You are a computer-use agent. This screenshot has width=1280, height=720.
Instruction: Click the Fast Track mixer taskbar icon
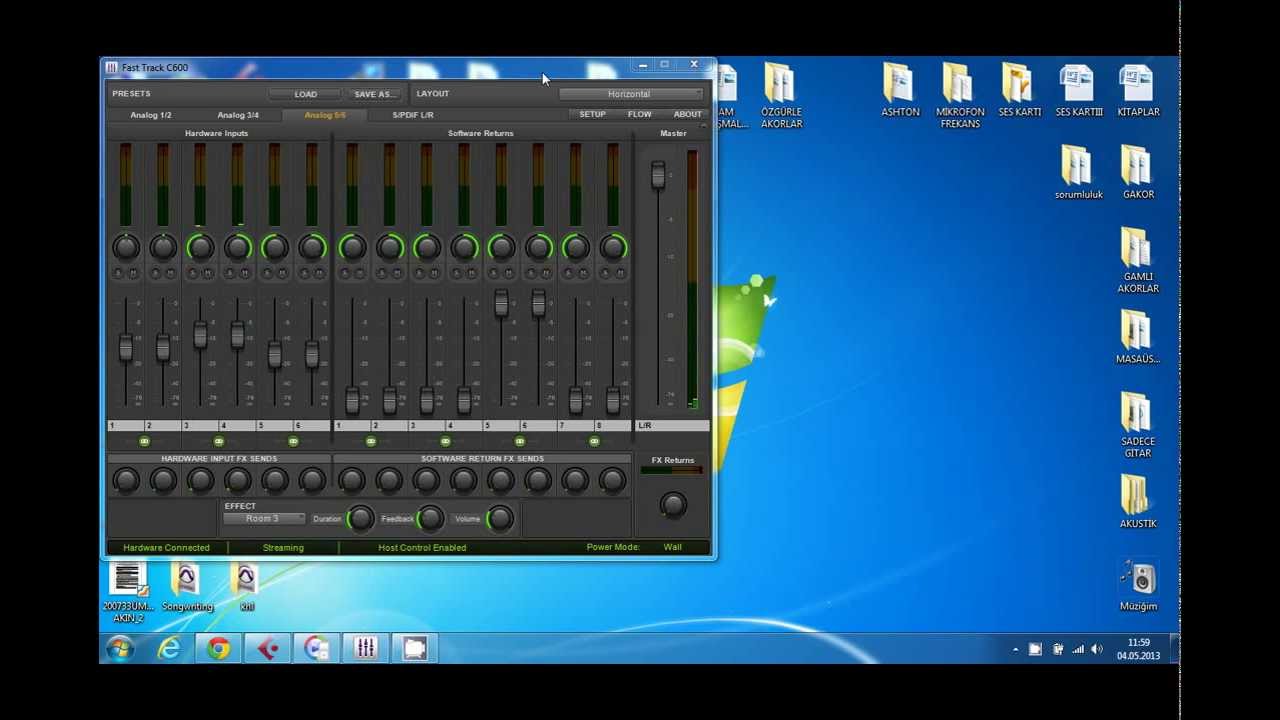365,648
